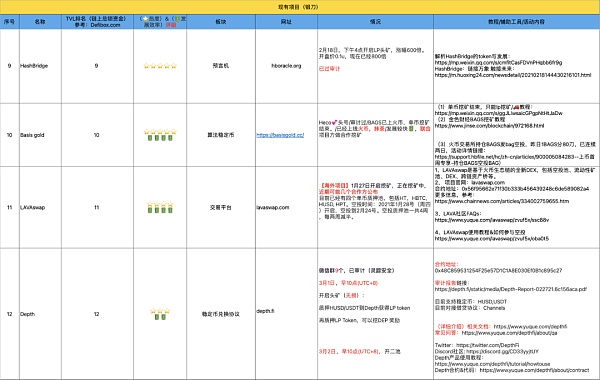Click the five-star rating for HashBridge
The image size is (600, 380).
160,66
